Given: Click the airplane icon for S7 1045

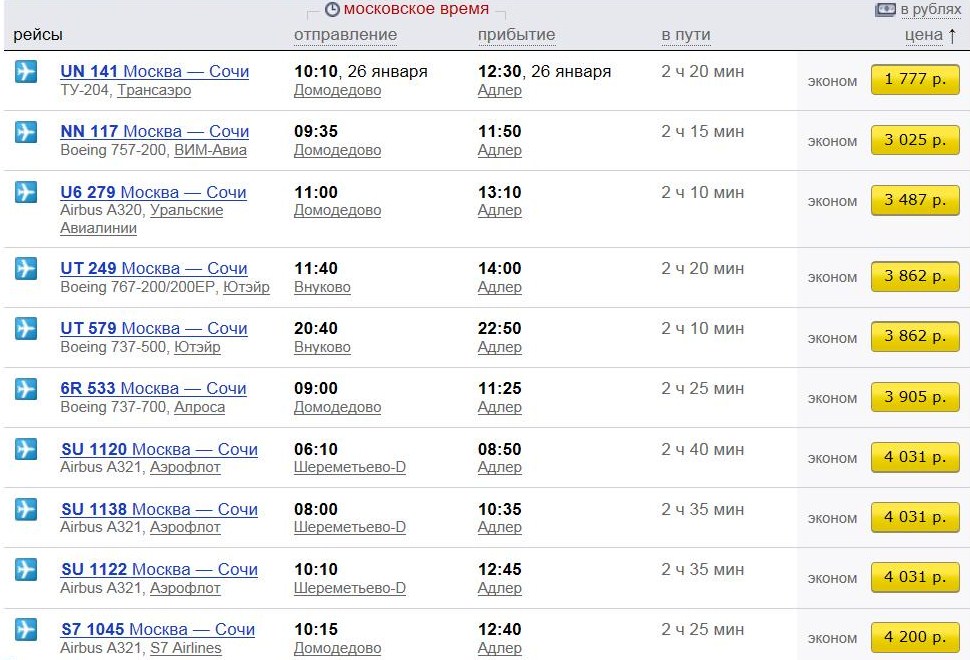Looking at the screenshot, I should click(26, 629).
